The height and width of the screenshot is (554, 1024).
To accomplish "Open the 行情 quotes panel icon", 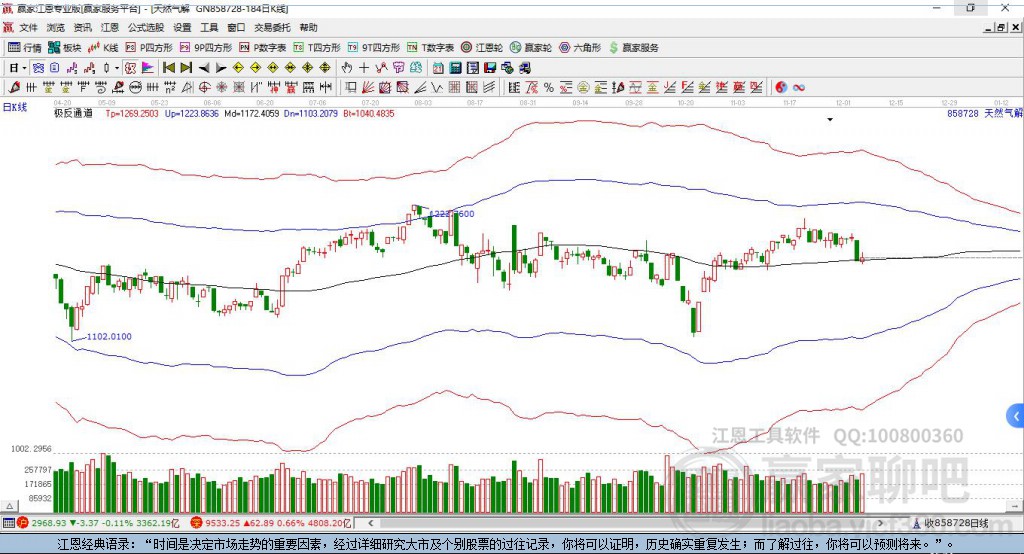I will (24, 48).
